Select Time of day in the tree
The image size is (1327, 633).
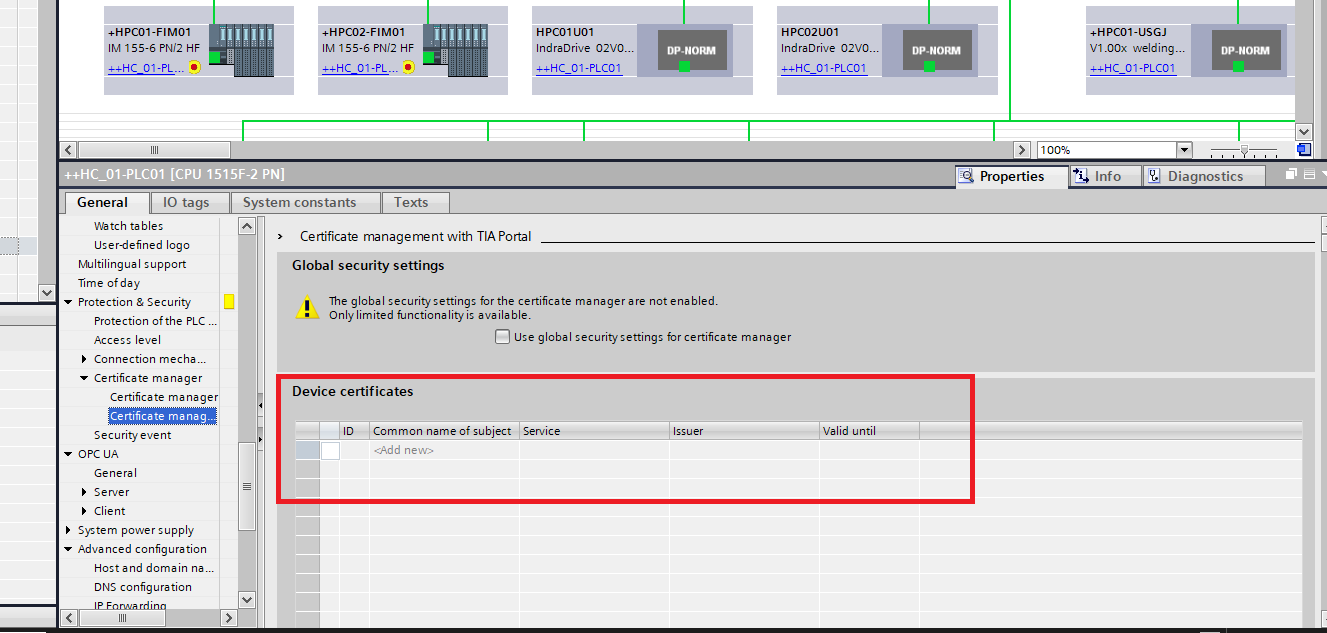pyautogui.click(x=109, y=283)
